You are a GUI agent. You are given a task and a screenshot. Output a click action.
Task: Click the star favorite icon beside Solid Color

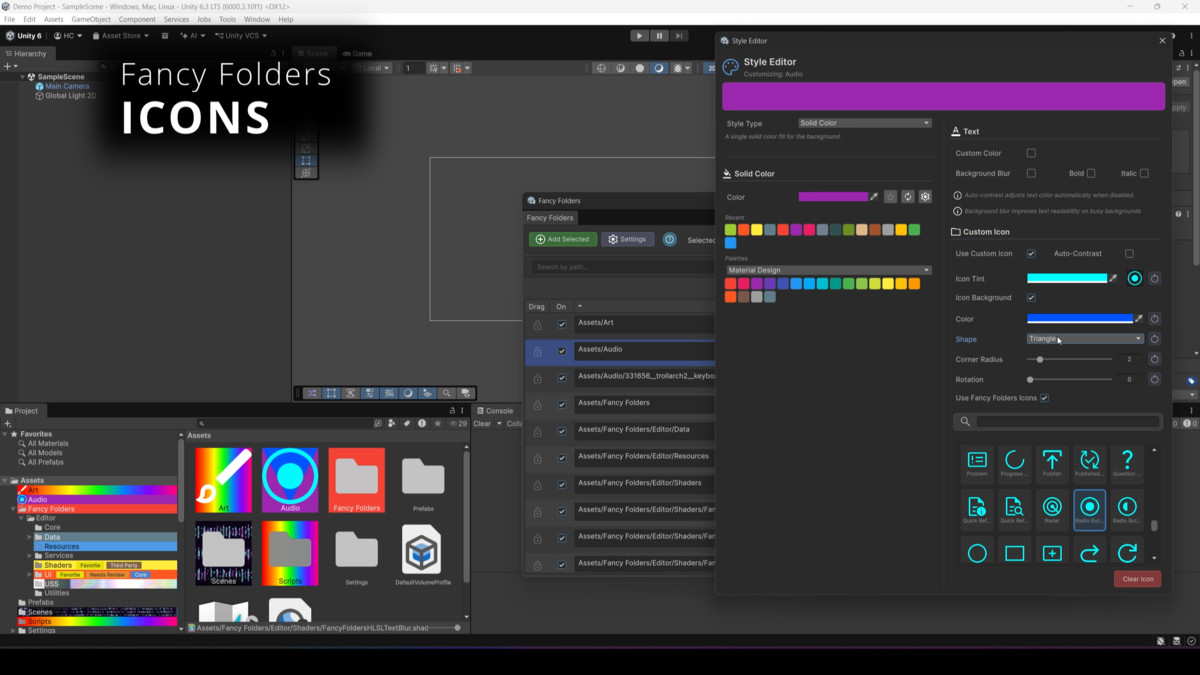pyautogui.click(x=890, y=197)
